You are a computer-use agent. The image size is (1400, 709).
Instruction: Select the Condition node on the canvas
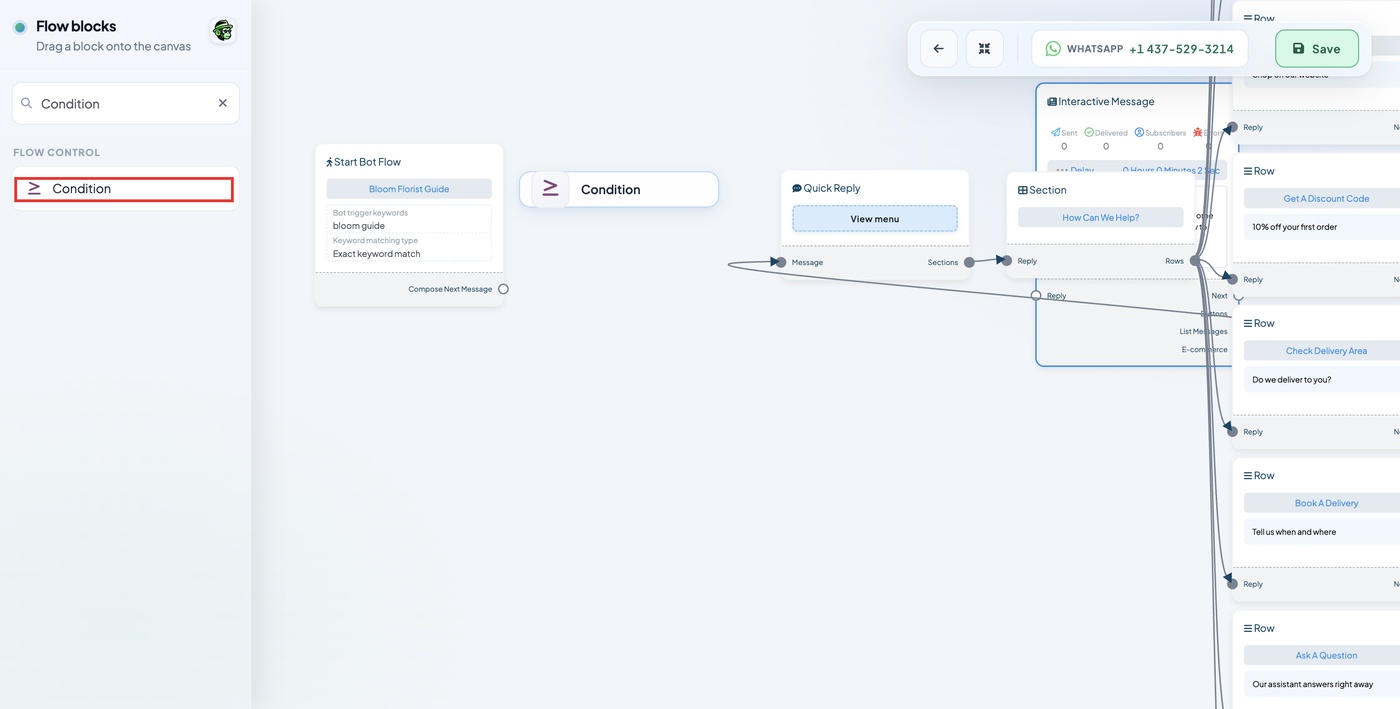click(x=619, y=189)
